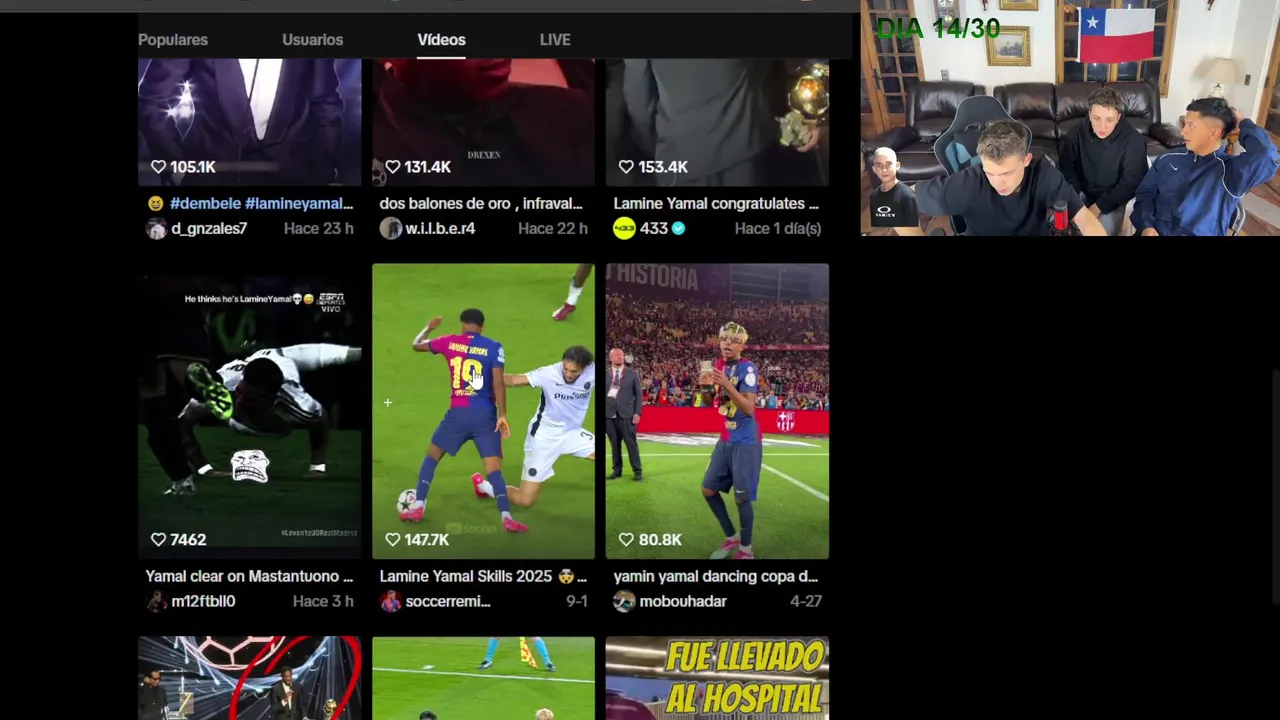Click heart icon on 147.7K video
The height and width of the screenshot is (720, 1280).
392,539
